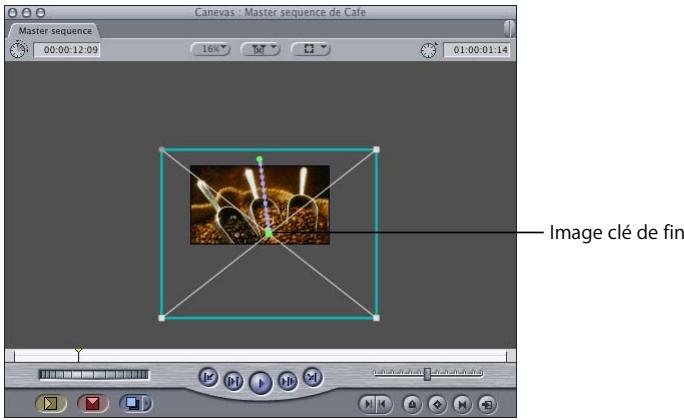Click the clock icon beside the duration field
The image size is (684, 420).
point(18,50)
